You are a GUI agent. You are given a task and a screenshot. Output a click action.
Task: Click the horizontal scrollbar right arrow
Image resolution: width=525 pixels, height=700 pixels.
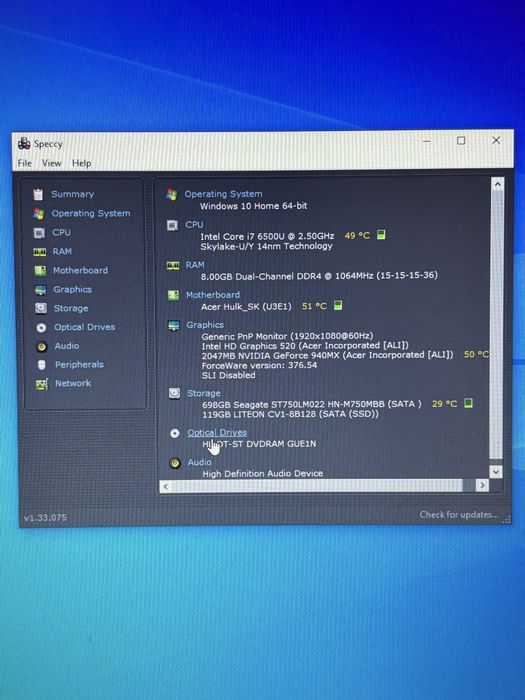click(482, 485)
